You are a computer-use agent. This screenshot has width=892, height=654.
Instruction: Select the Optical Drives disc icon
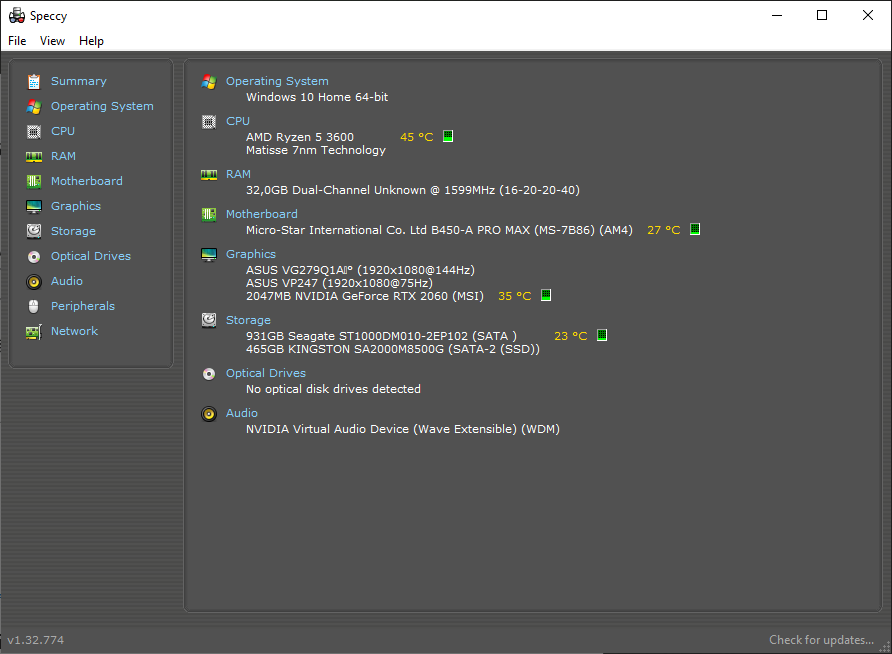34,256
